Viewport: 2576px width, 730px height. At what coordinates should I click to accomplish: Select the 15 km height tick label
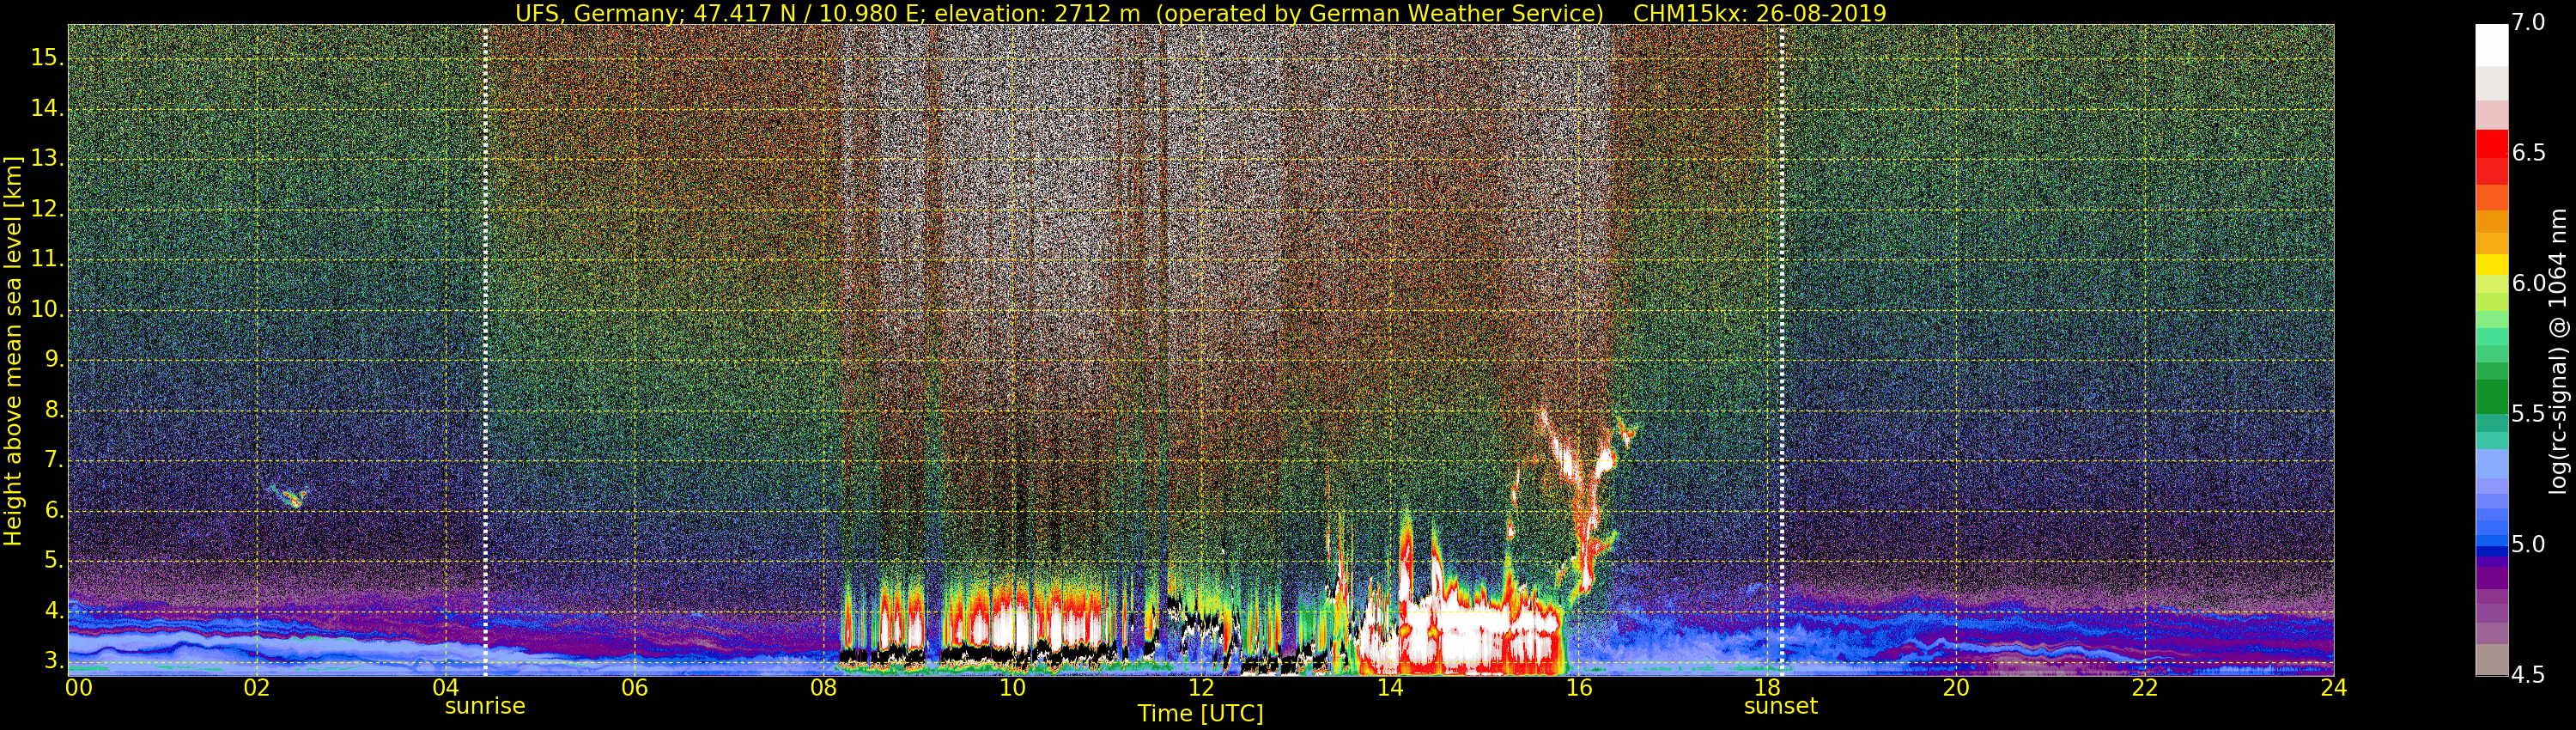click(x=46, y=58)
